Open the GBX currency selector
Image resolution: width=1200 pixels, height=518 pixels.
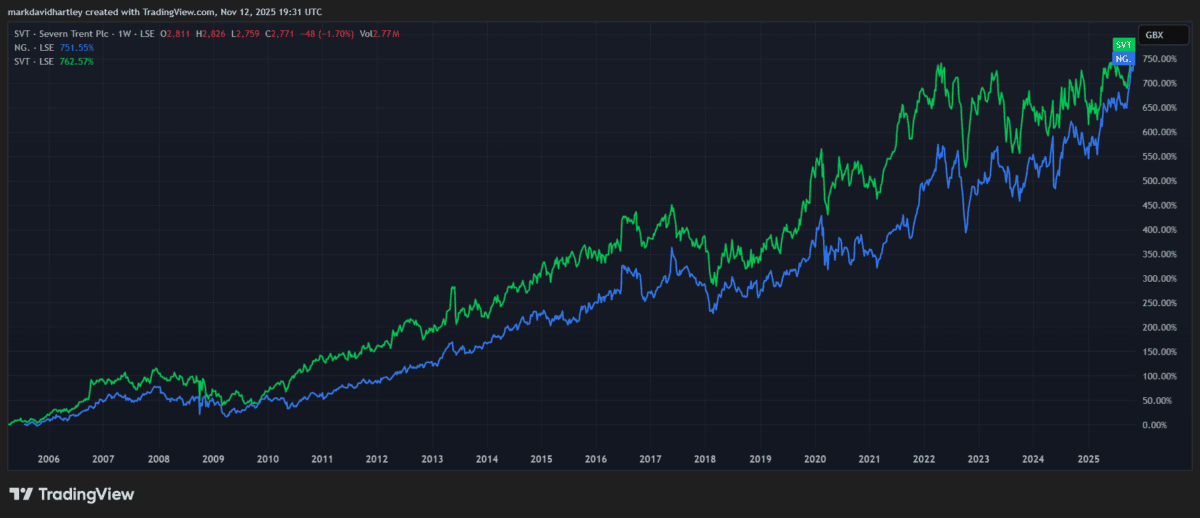point(1154,34)
